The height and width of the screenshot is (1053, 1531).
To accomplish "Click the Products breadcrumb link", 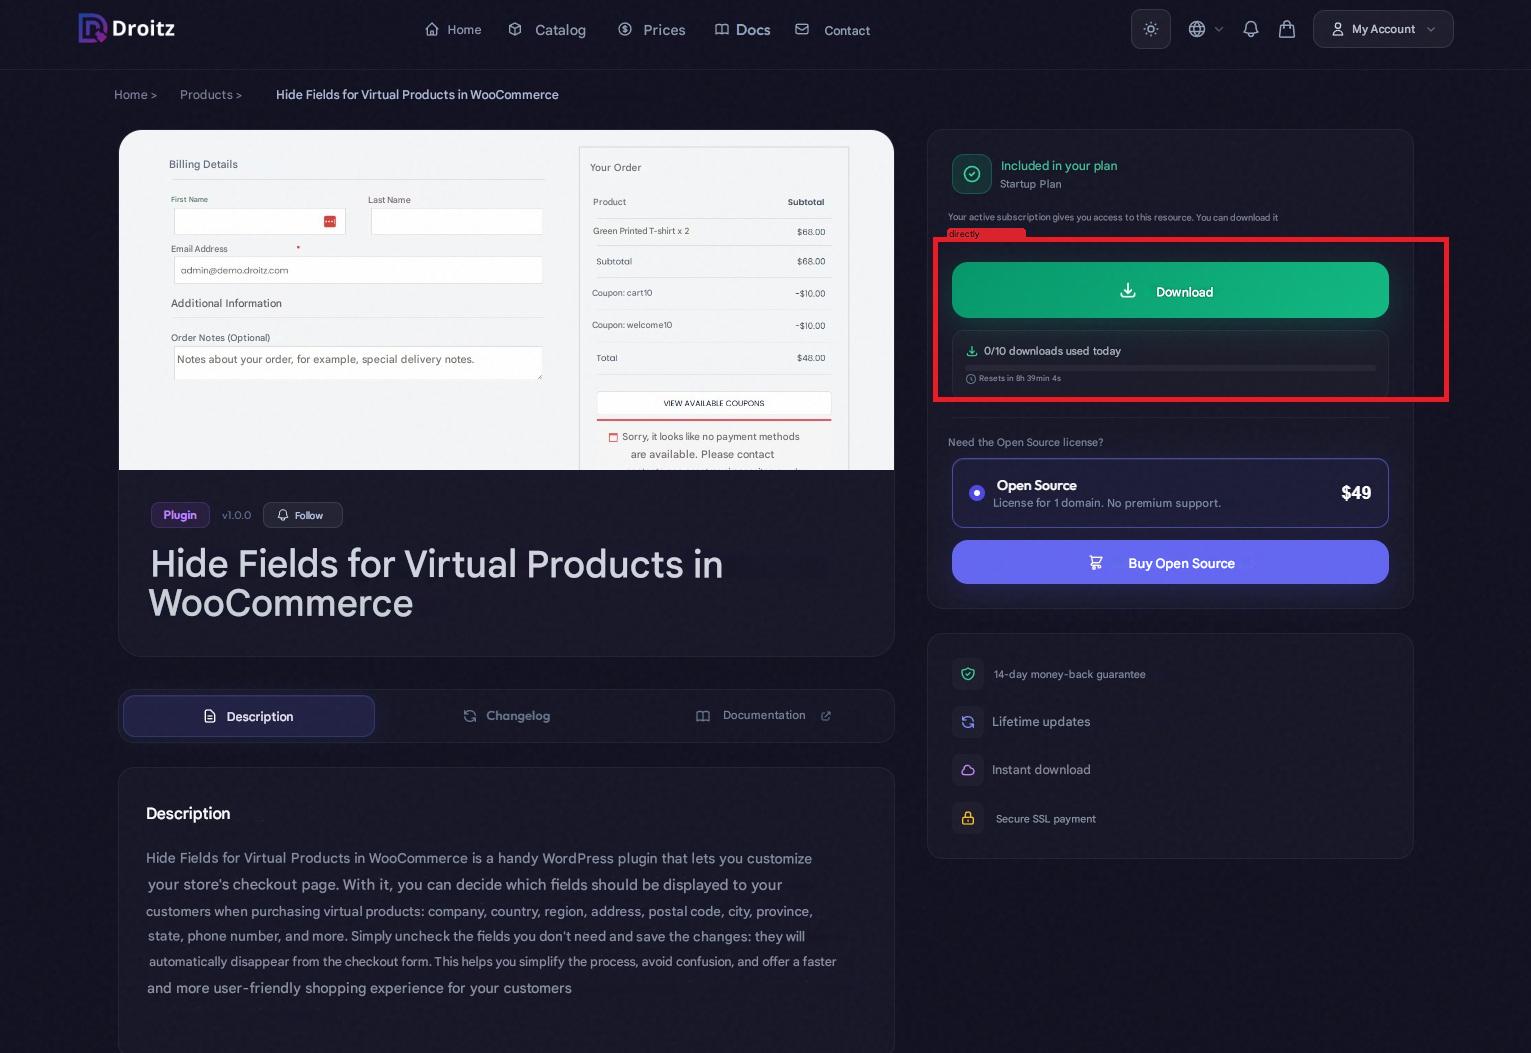I will pos(206,95).
